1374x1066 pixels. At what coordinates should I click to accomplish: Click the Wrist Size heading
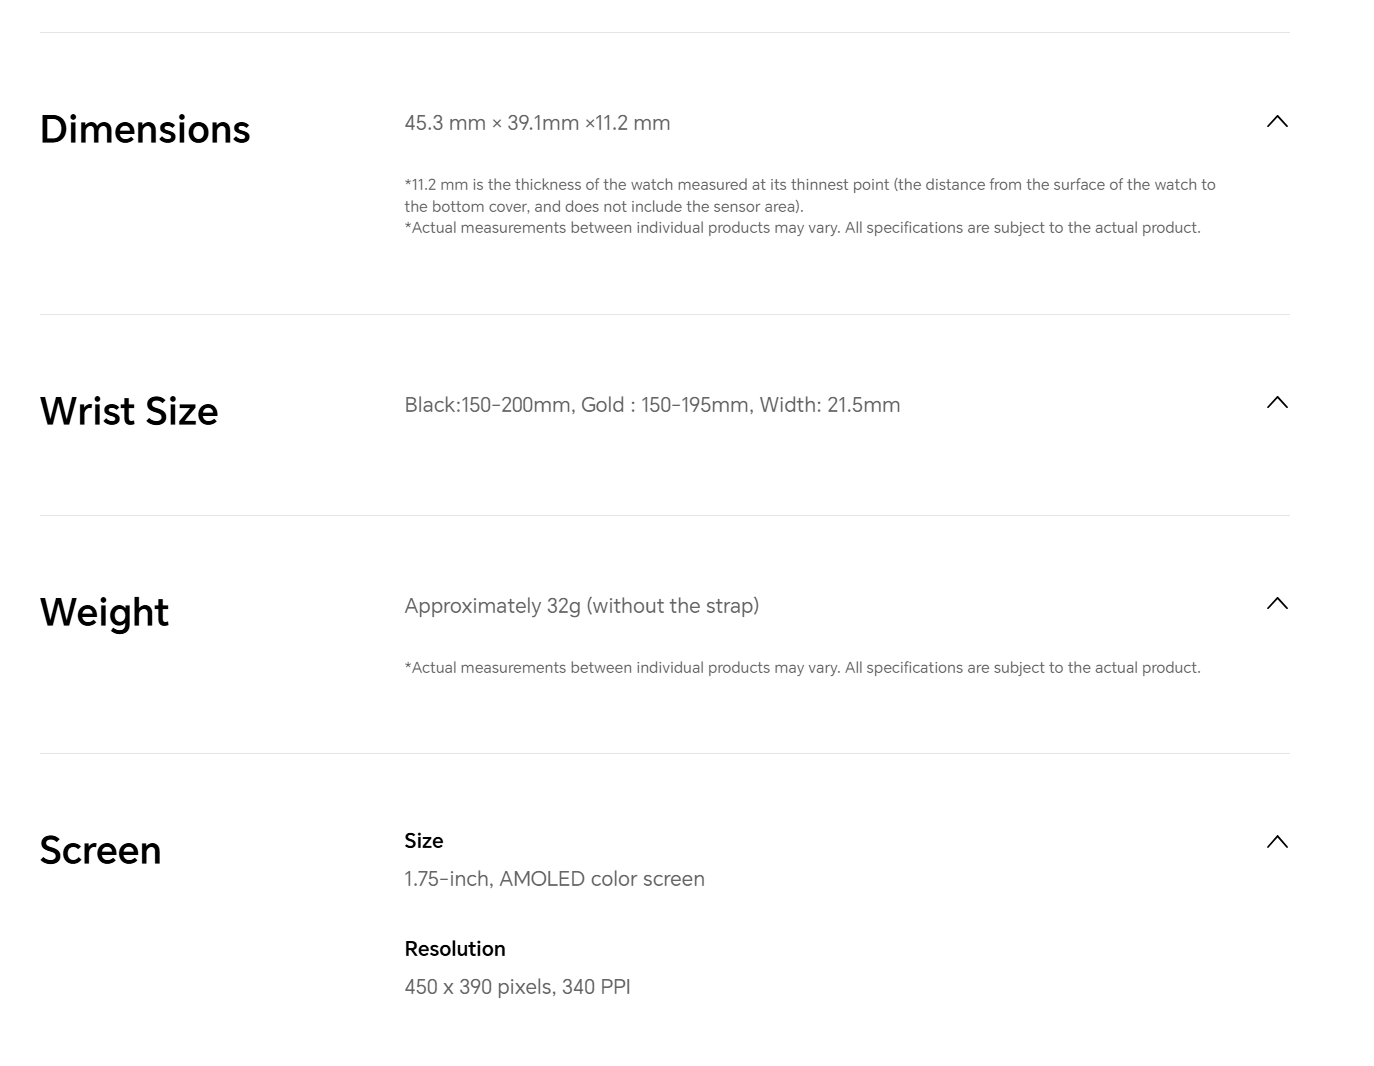click(129, 411)
